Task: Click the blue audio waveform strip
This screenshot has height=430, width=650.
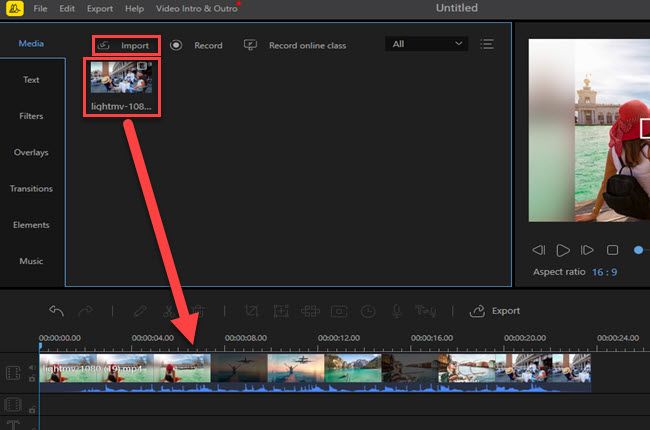Action: click(x=315, y=388)
